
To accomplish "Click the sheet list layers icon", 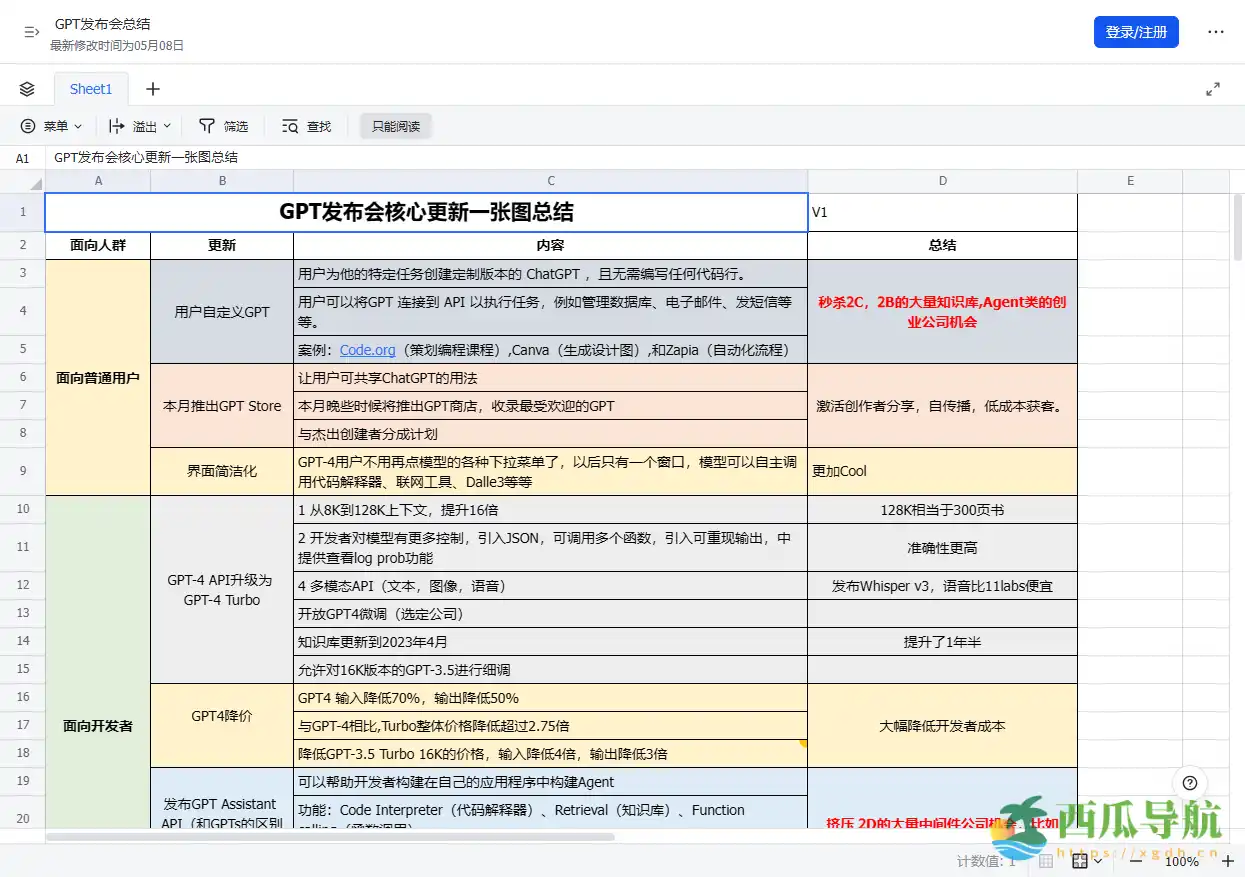I will (26, 88).
